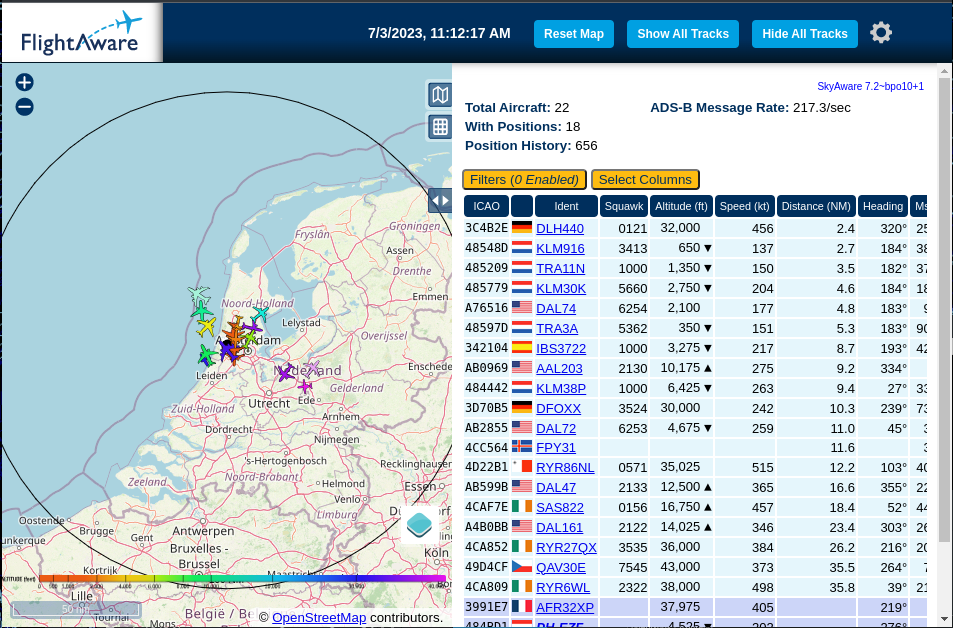This screenshot has width=953, height=628.
Task: Click the ICAO code 3C4B2E
Action: (x=486, y=228)
